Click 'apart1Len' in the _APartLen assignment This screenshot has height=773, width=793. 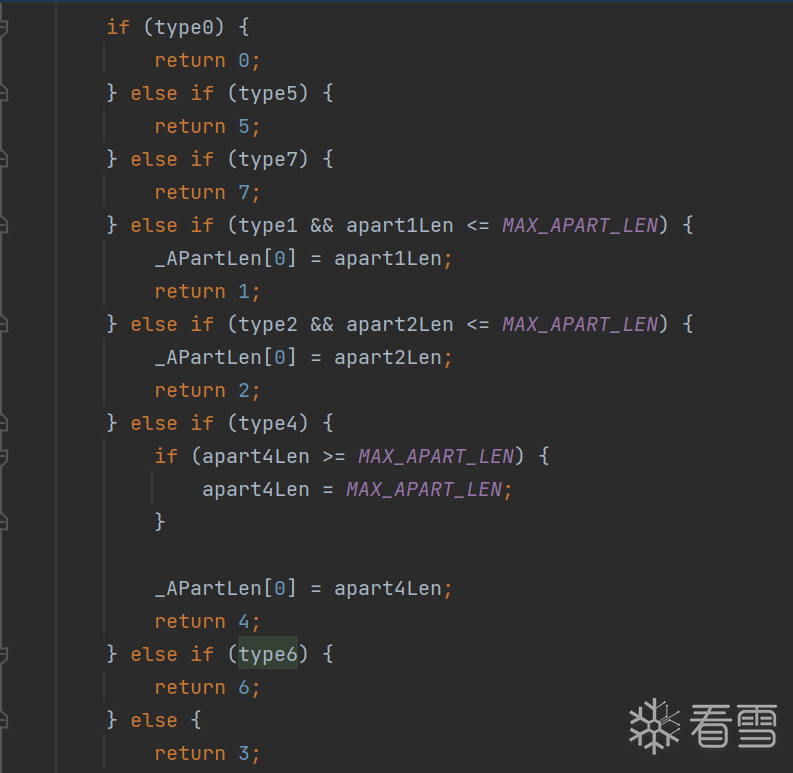(x=387, y=258)
